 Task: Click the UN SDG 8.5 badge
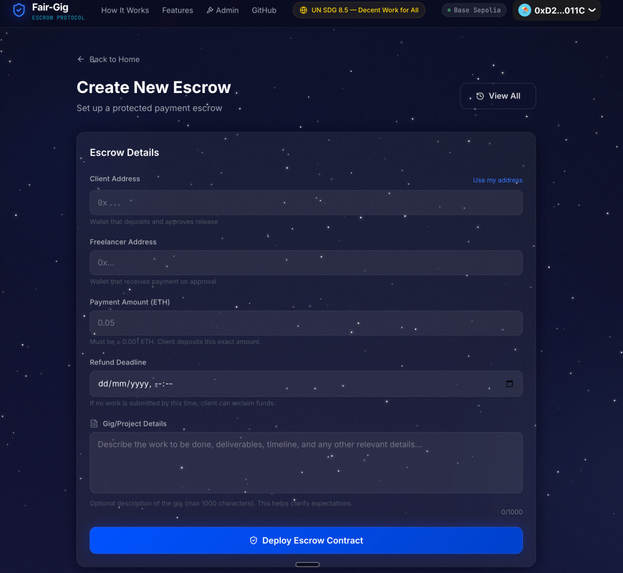coord(359,10)
